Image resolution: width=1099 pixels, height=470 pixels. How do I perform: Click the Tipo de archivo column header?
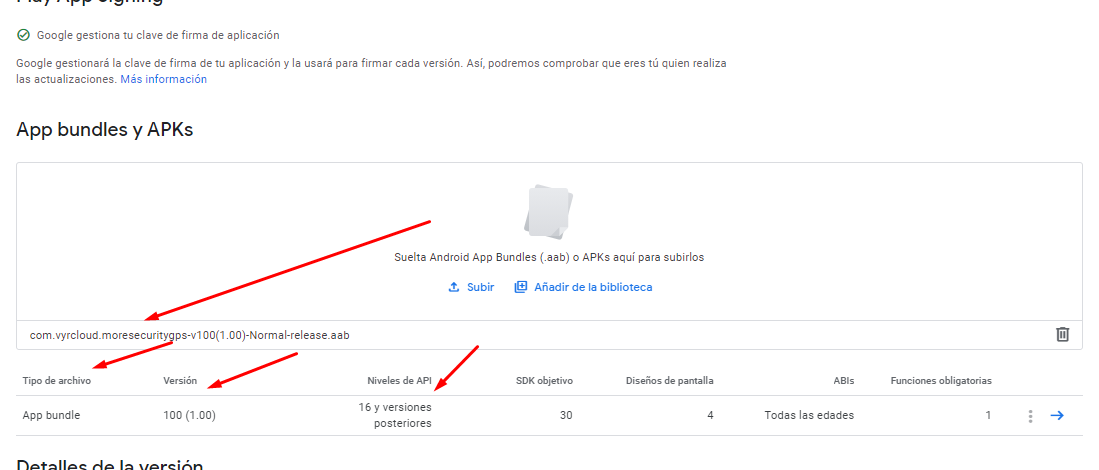pos(57,381)
